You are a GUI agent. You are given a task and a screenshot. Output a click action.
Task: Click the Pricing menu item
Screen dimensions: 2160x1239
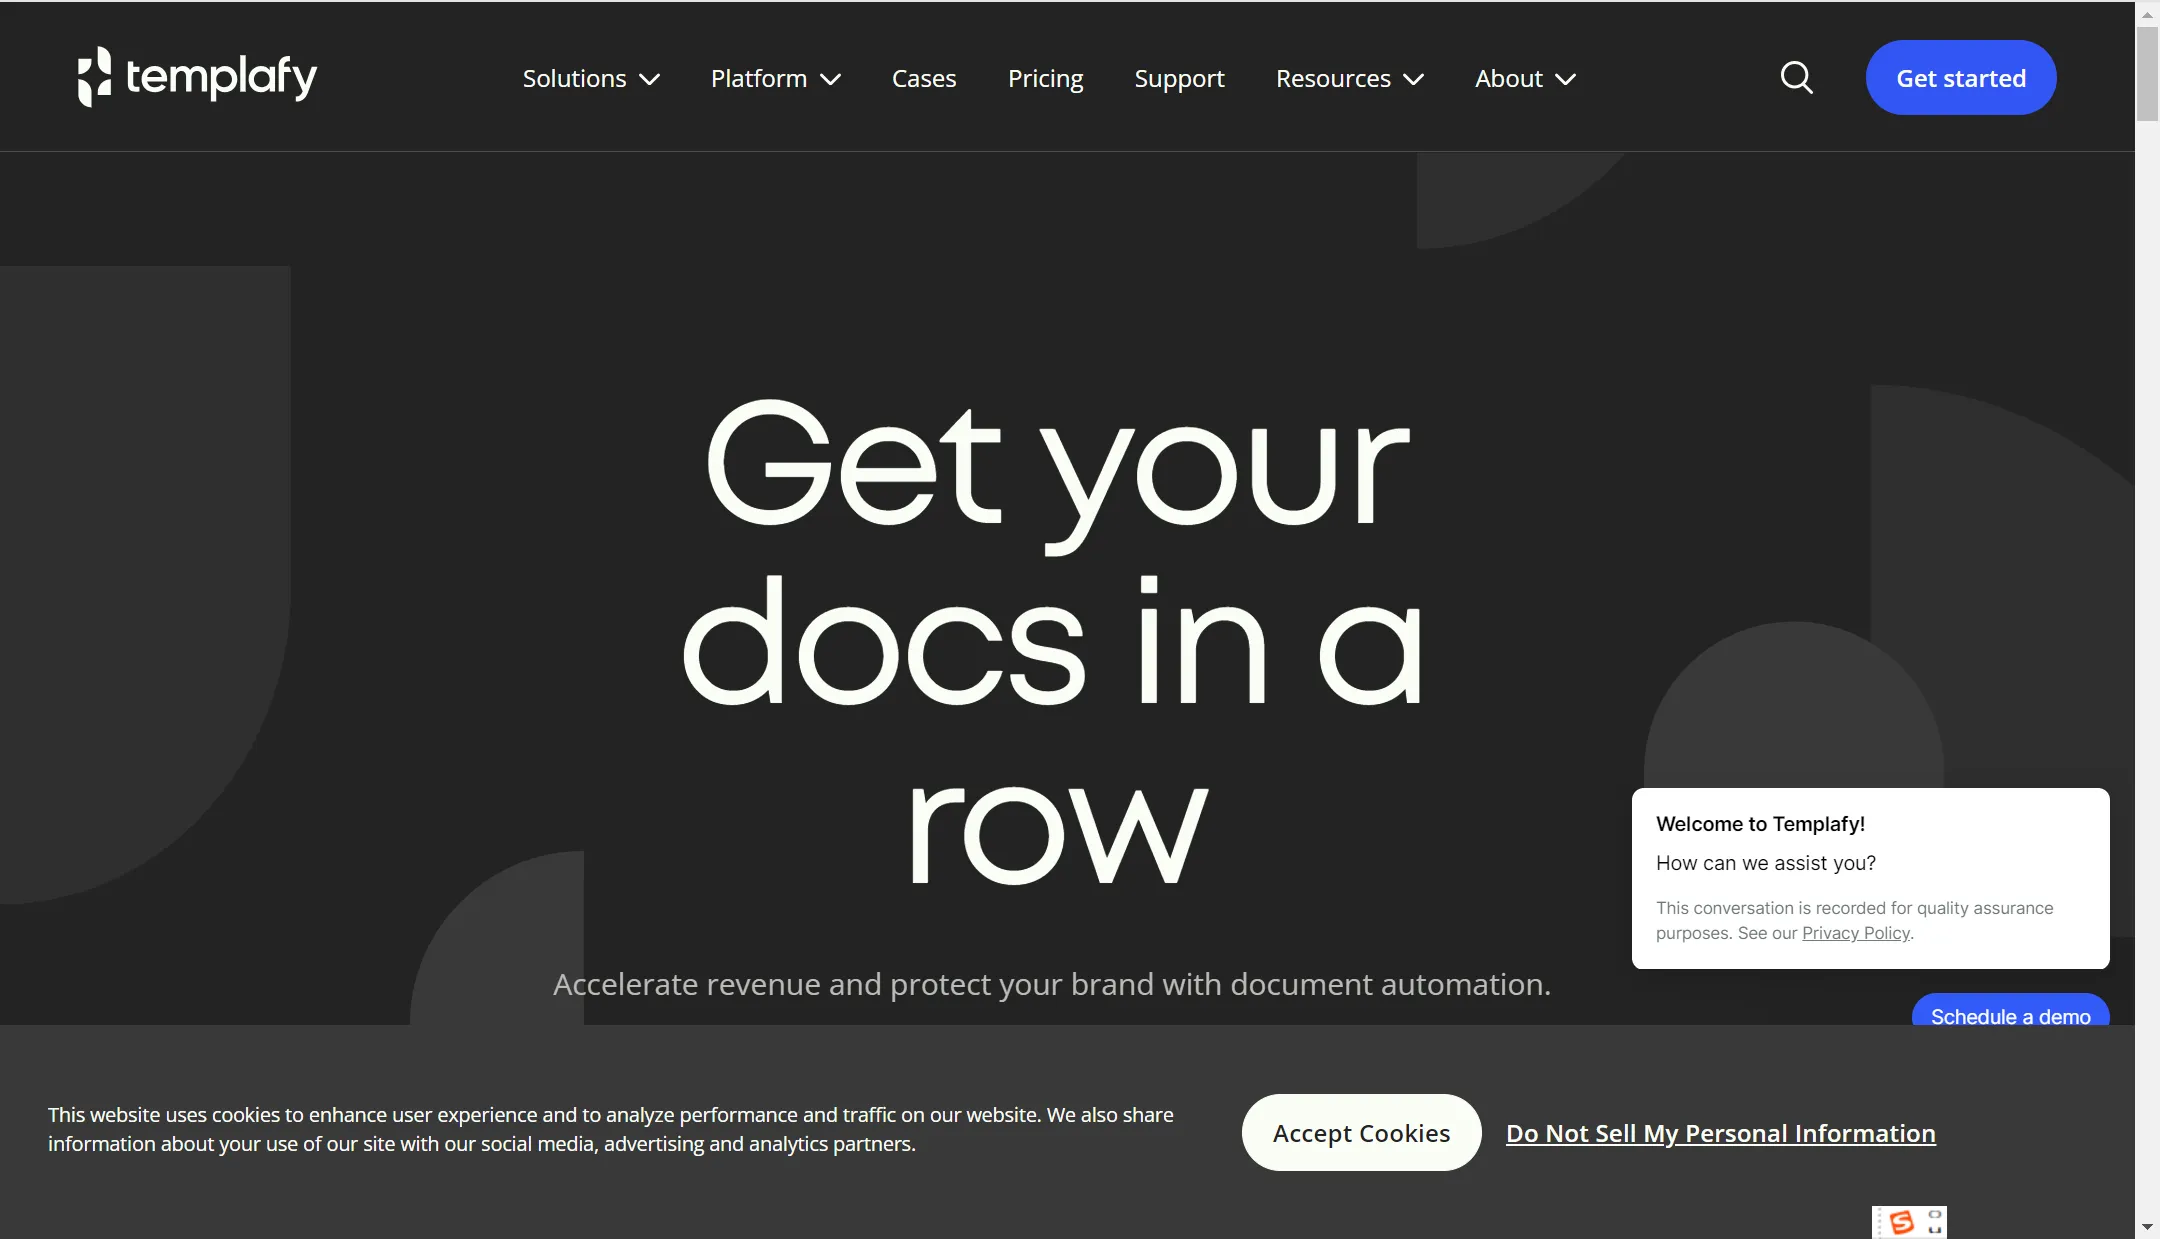click(1044, 77)
